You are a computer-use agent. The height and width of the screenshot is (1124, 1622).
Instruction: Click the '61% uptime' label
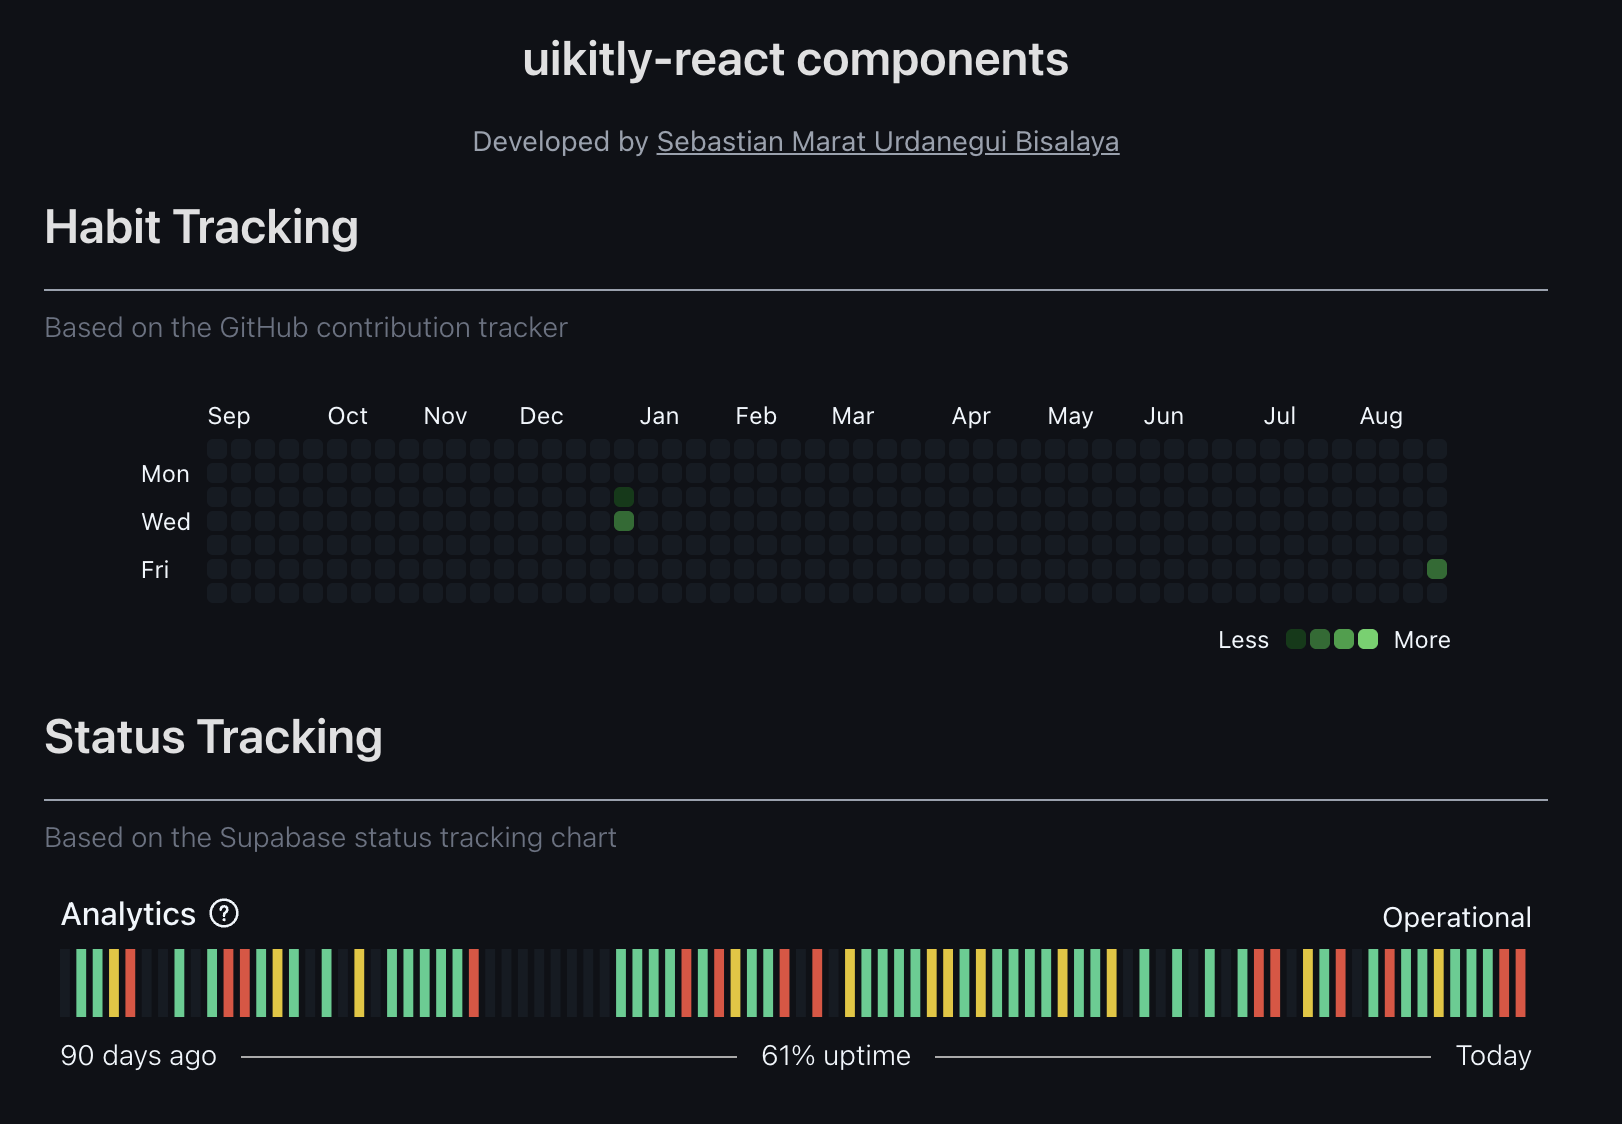[836, 1056]
